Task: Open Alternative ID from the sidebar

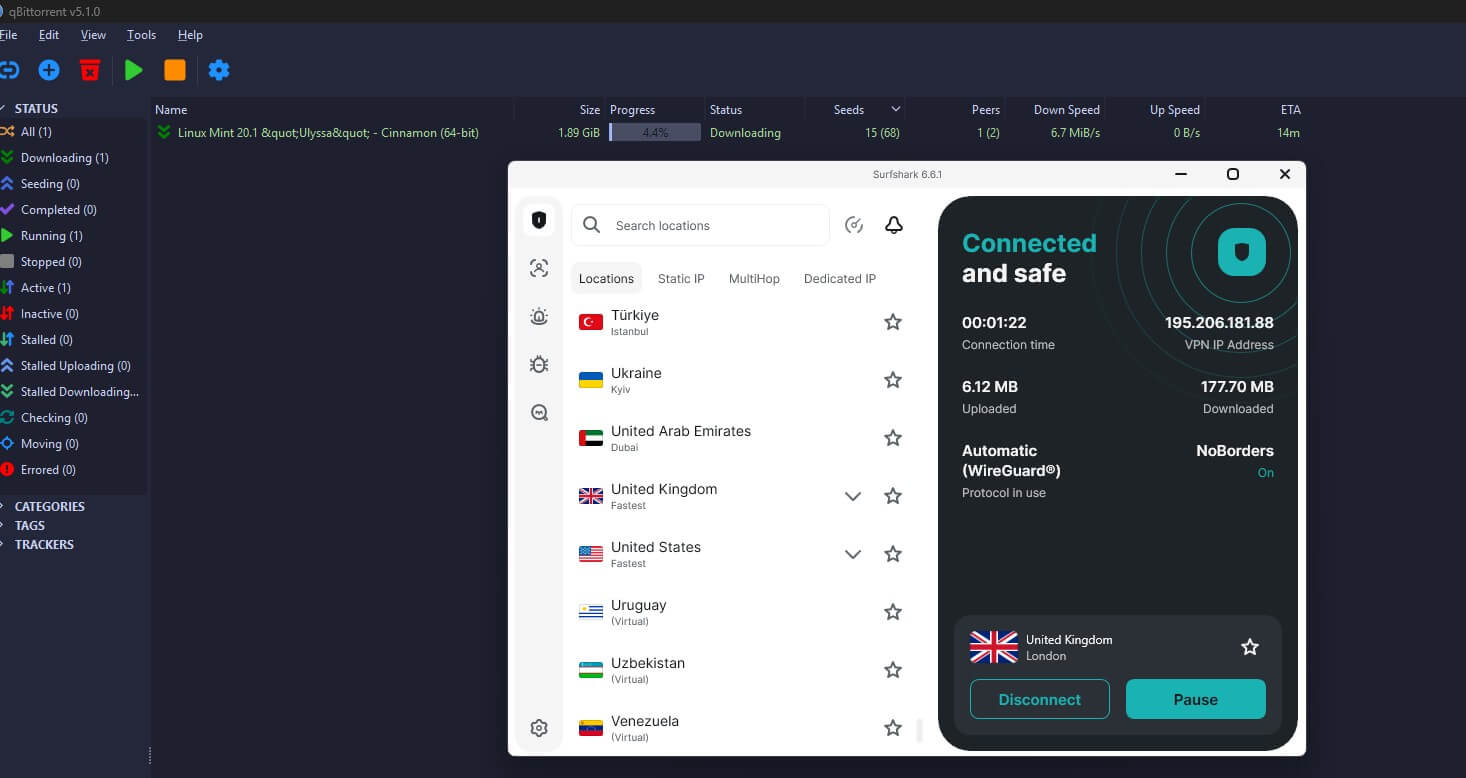Action: click(x=539, y=268)
